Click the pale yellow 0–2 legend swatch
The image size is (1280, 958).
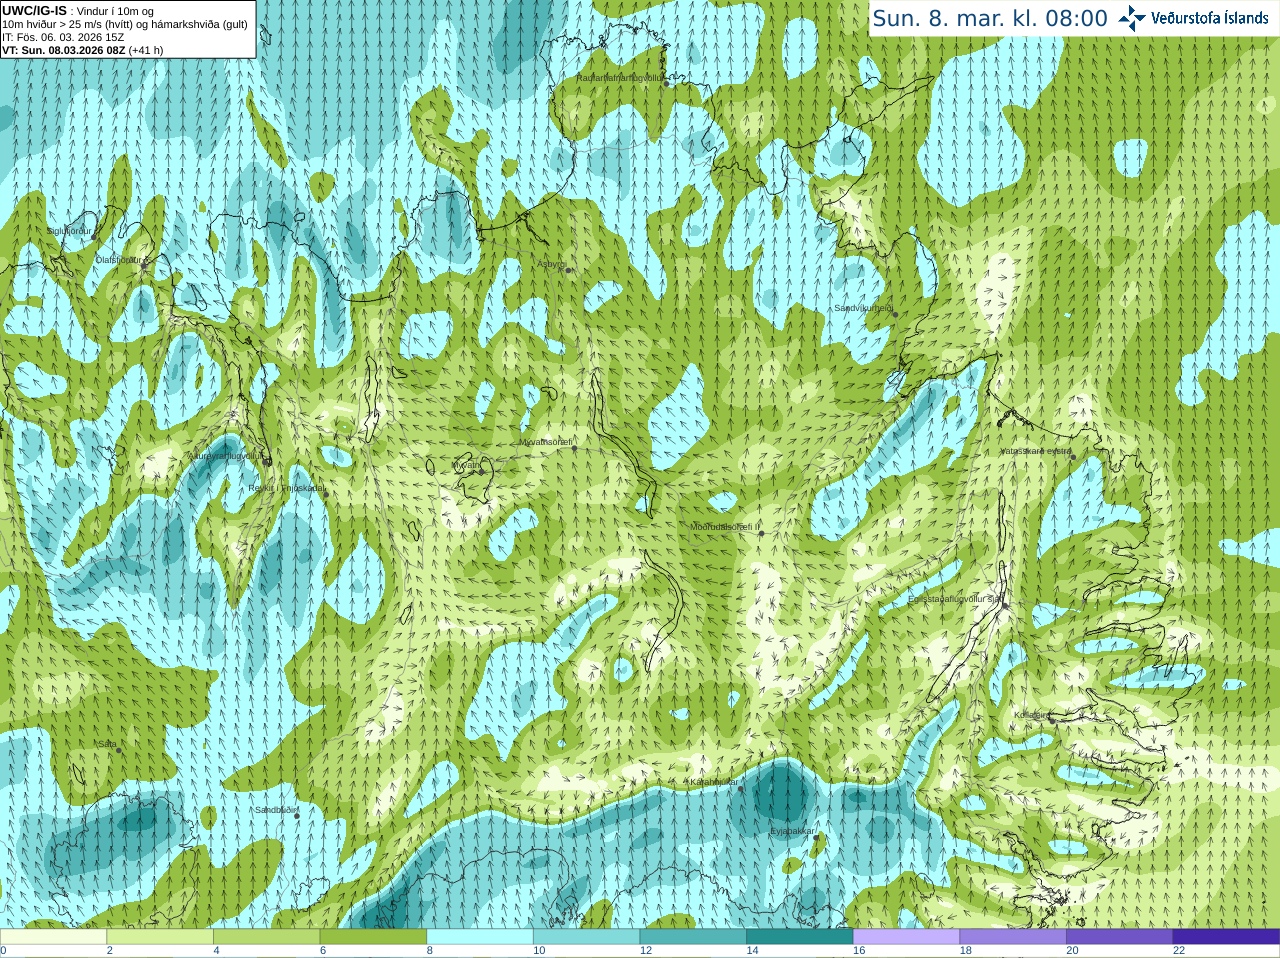point(53,937)
